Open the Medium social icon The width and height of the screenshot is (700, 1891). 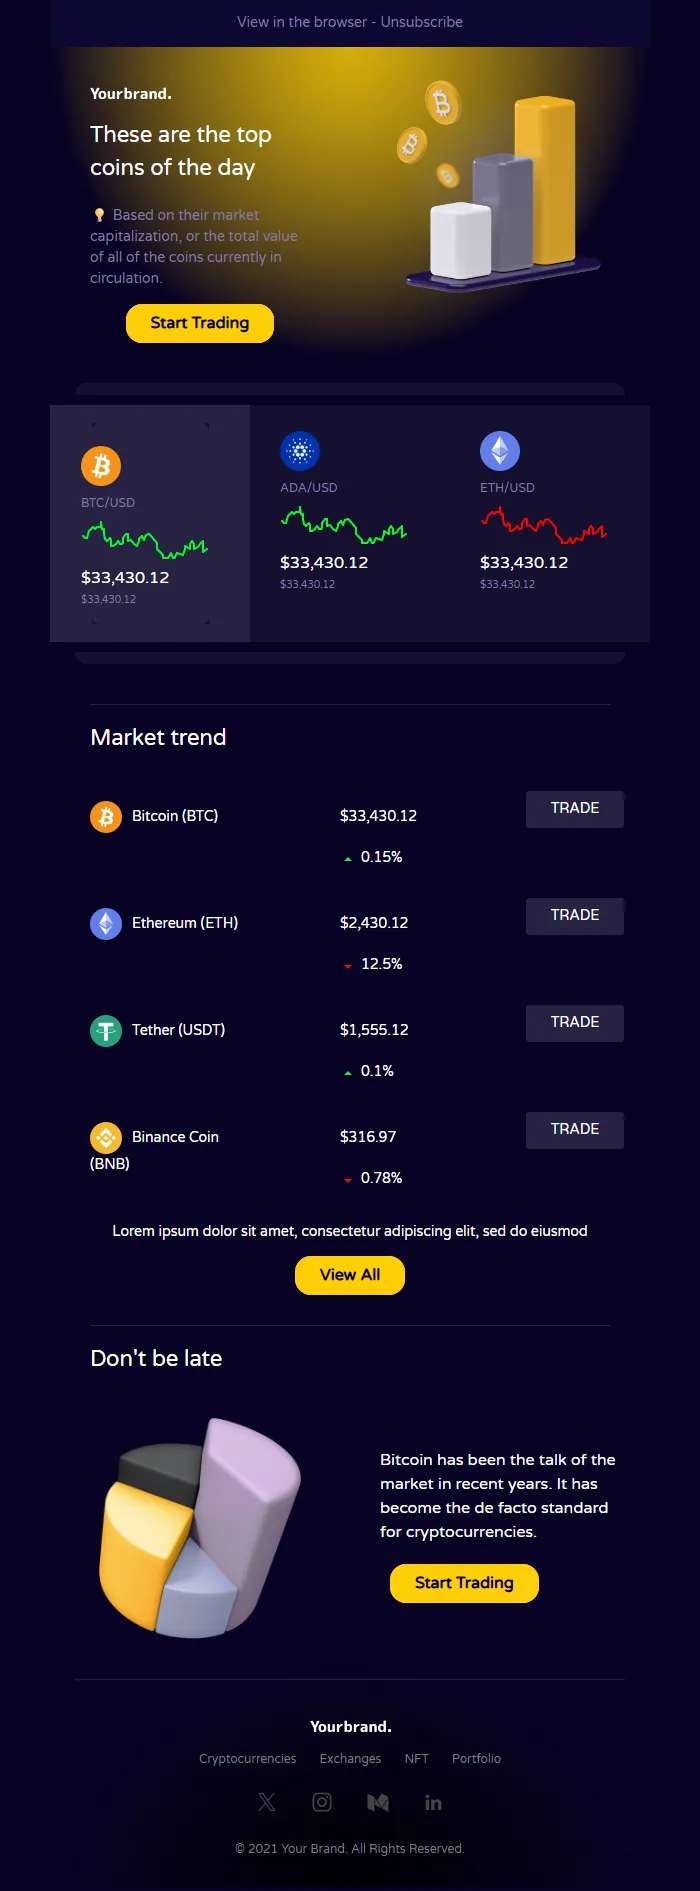click(x=378, y=1802)
